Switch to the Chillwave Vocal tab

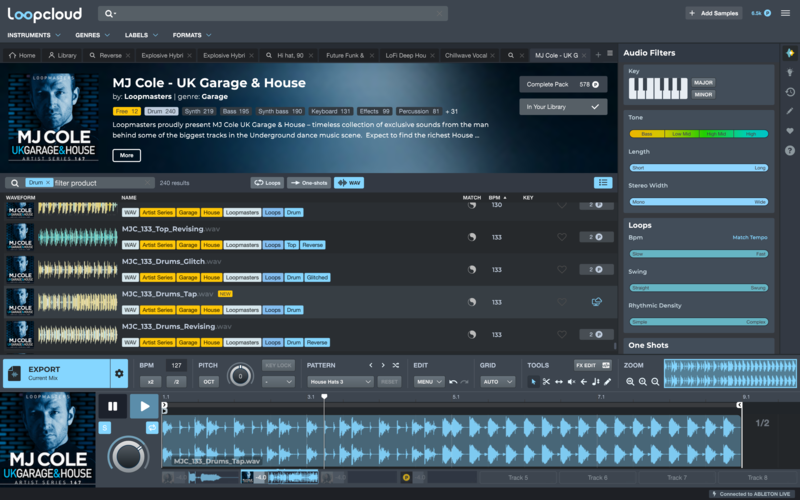(x=466, y=55)
